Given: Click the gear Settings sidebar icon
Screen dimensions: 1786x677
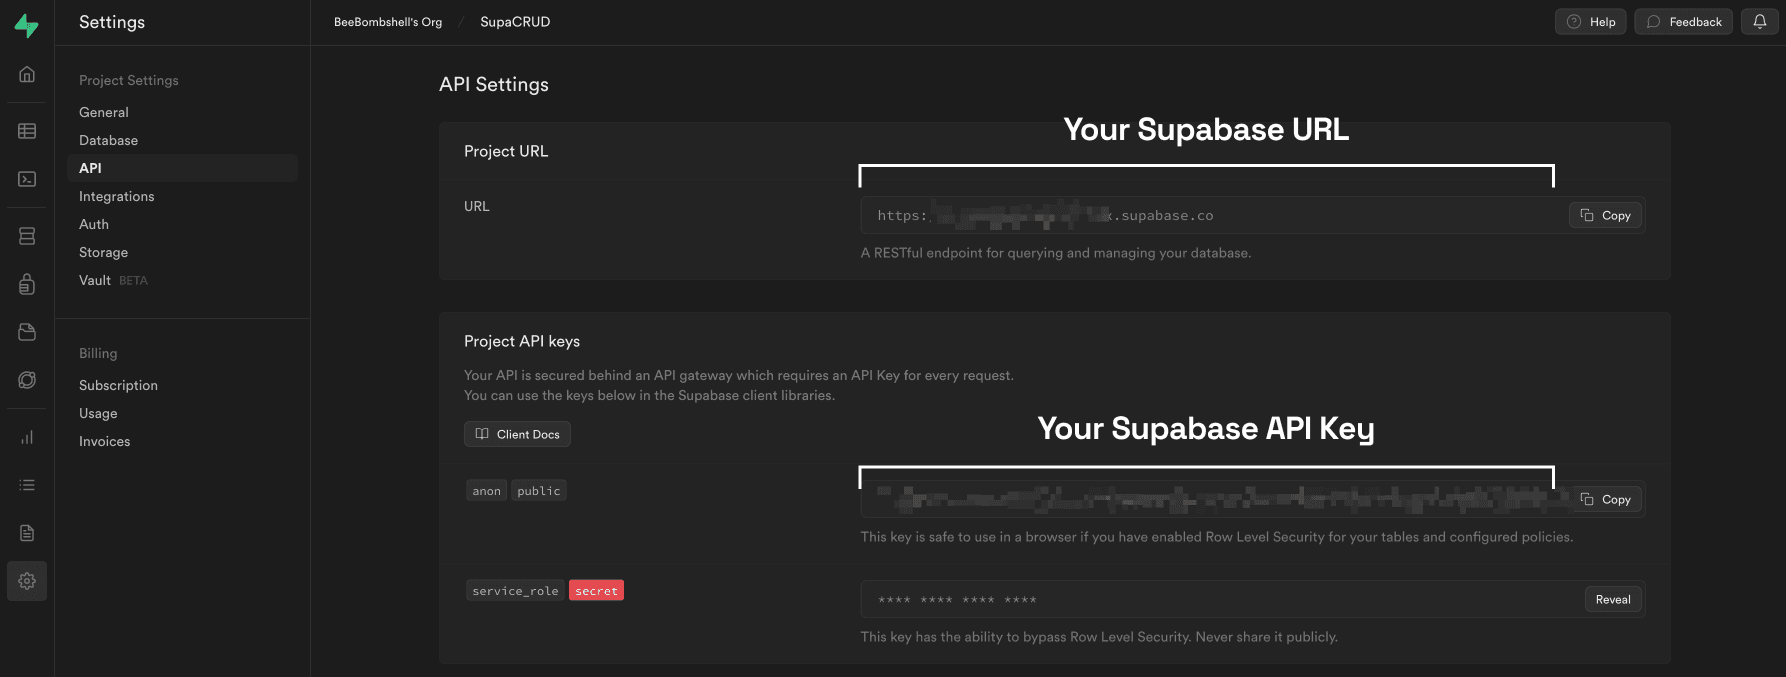Looking at the screenshot, I should point(27,581).
